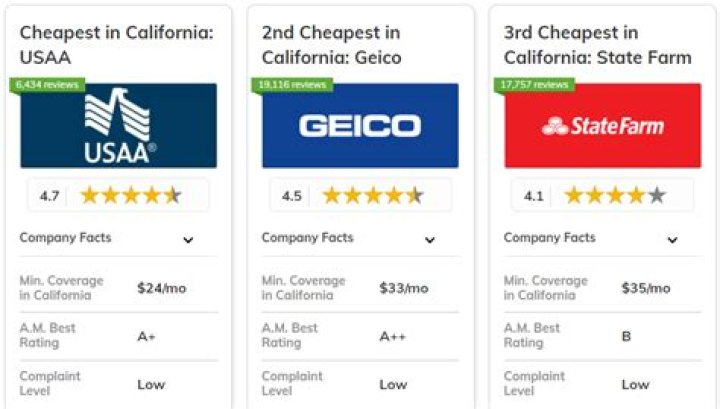Click the $33/mo Geico minimum coverage price
This screenshot has width=720, height=409.
[x=404, y=288]
